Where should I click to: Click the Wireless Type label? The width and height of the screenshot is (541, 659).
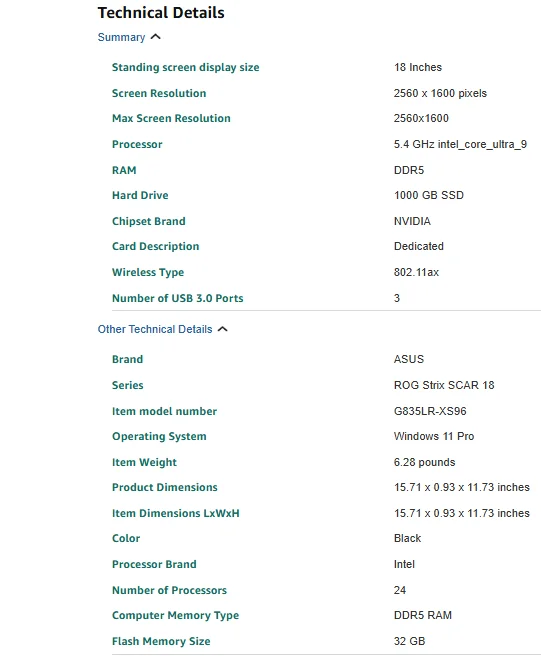148,272
